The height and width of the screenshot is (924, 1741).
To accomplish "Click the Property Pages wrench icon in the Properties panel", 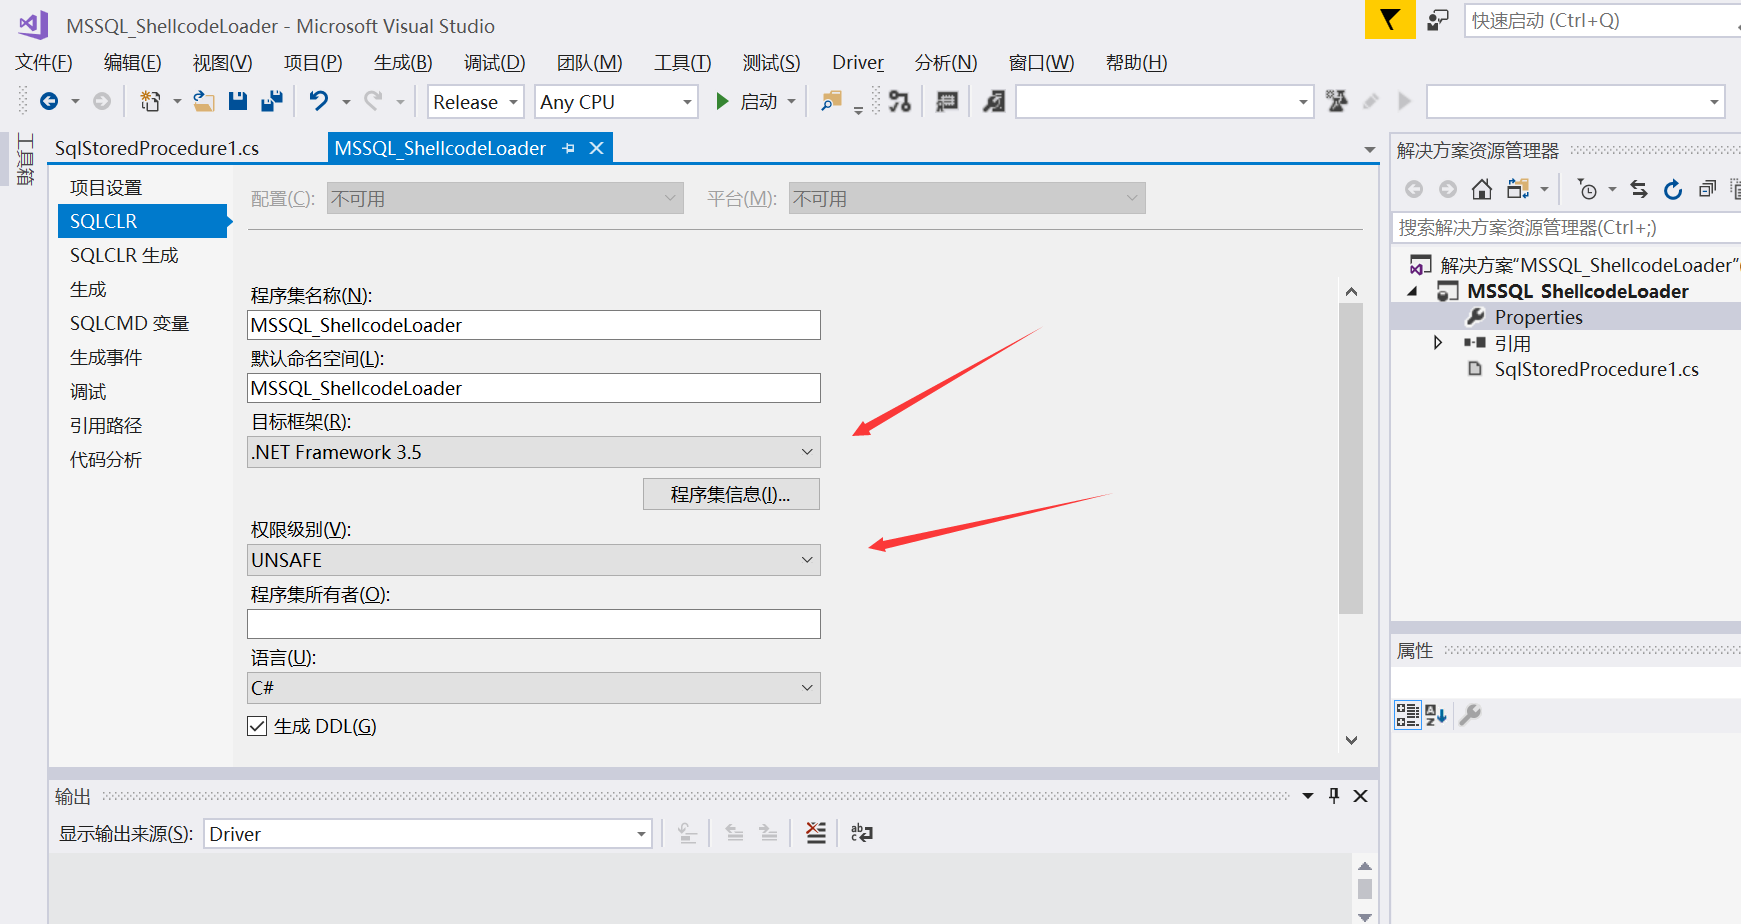I will click(1470, 714).
